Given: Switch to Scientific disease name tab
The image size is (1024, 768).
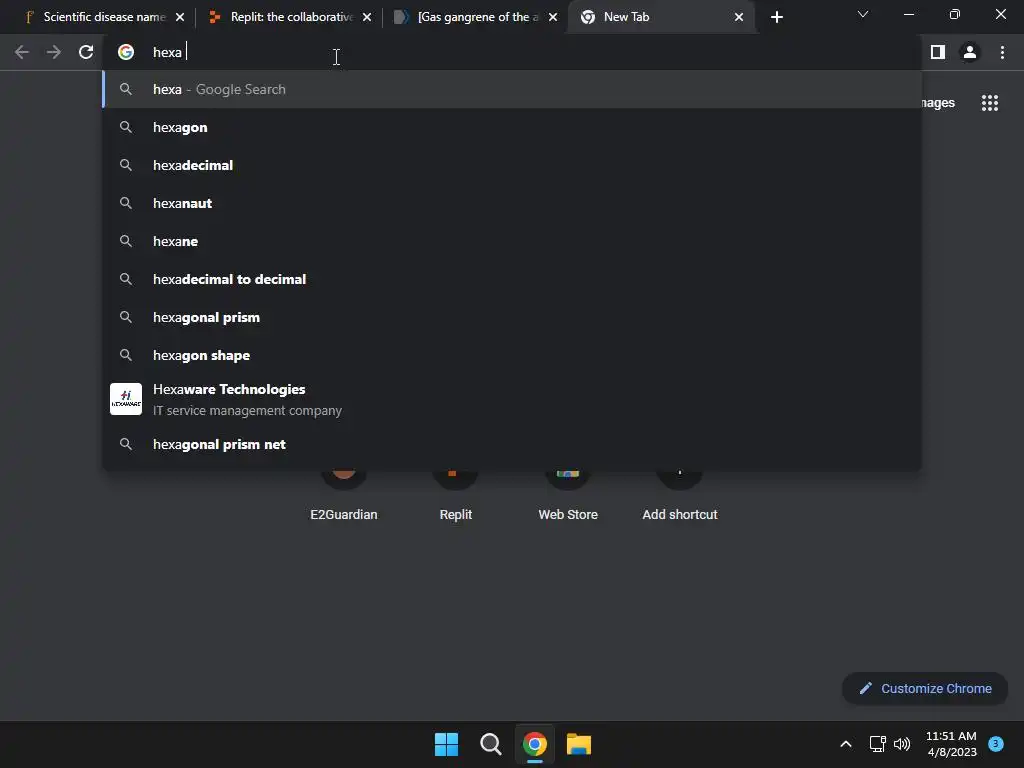Looking at the screenshot, I should (x=103, y=17).
